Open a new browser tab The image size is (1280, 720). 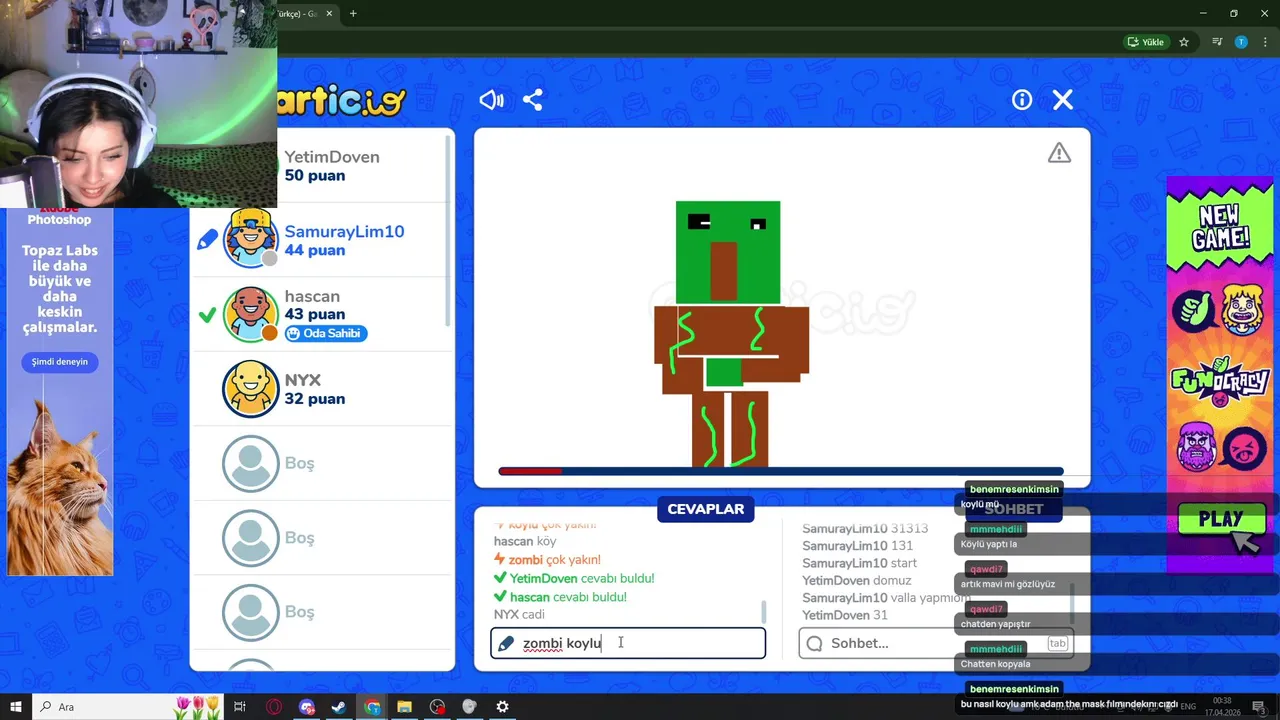point(353,14)
